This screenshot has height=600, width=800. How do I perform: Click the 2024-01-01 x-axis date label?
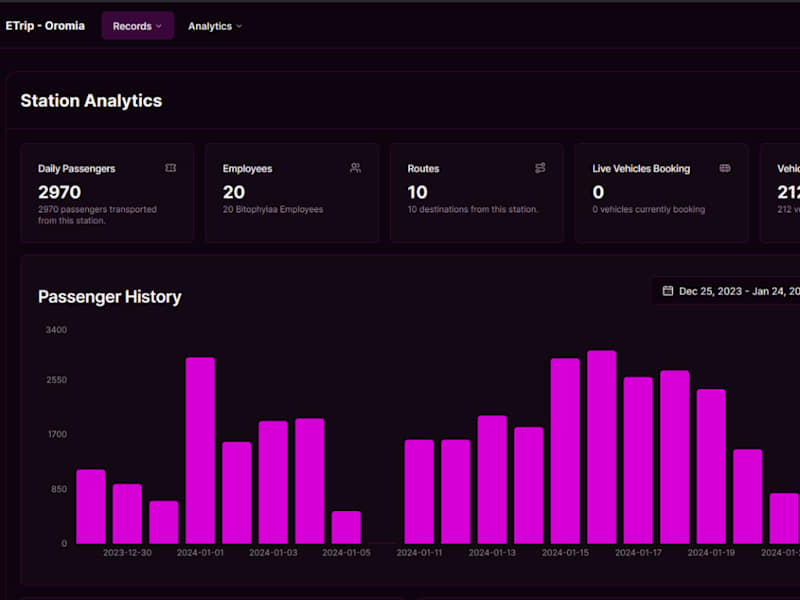click(200, 553)
